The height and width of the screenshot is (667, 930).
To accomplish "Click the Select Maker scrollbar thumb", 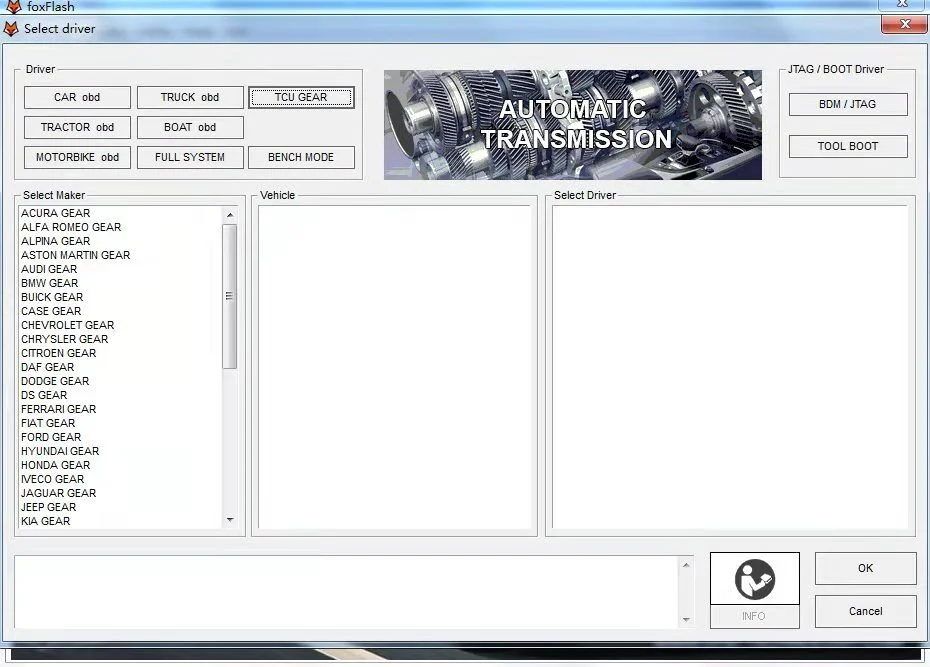I will 230,296.
